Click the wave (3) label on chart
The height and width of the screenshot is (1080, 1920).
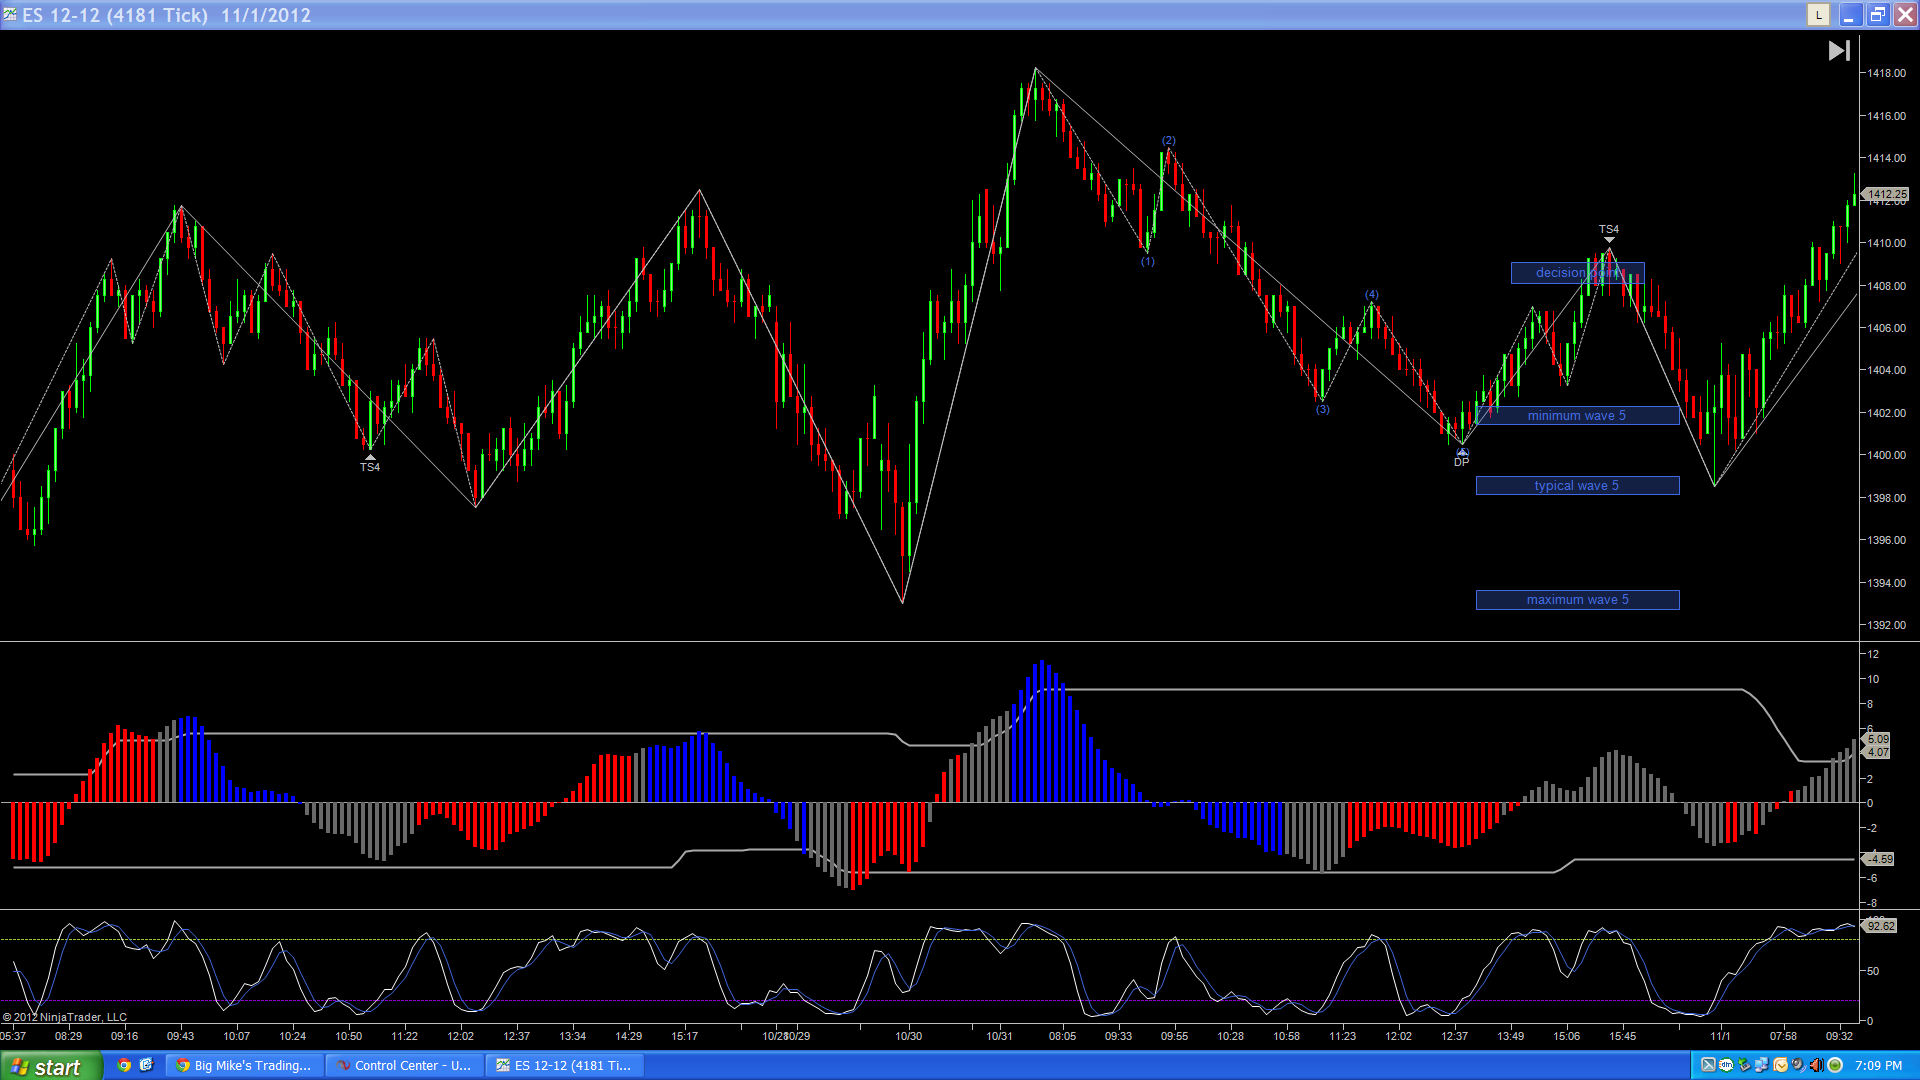(1323, 410)
